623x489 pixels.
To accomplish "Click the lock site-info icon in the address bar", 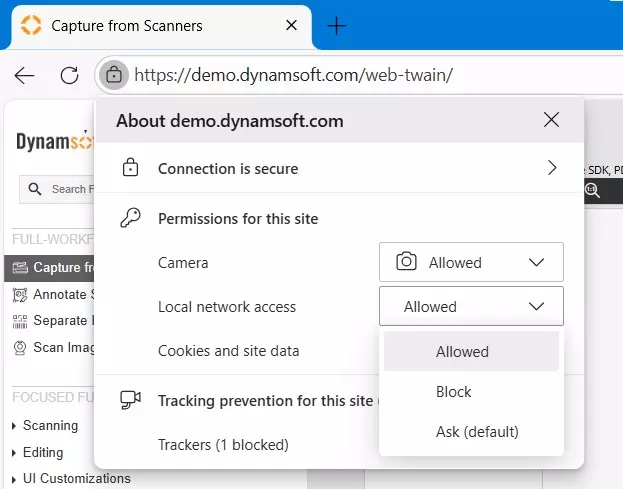I will pos(114,75).
